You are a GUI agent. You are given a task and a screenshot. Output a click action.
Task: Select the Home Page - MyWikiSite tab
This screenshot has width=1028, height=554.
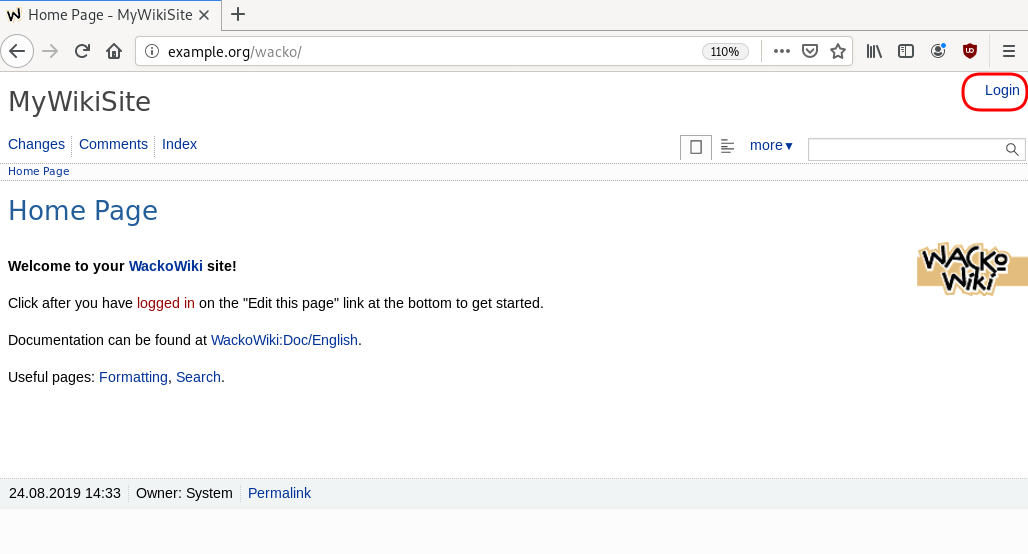coord(110,14)
